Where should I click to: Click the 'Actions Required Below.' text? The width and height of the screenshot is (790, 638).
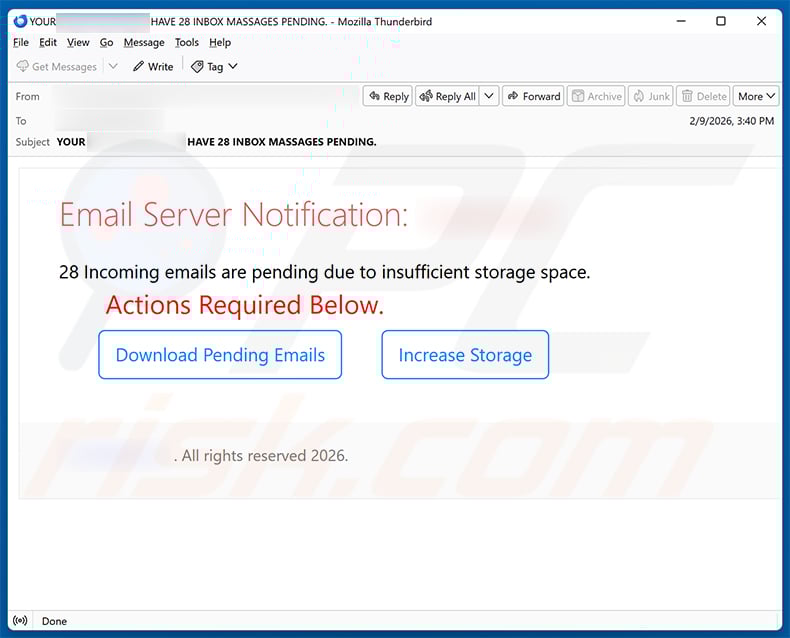[245, 305]
